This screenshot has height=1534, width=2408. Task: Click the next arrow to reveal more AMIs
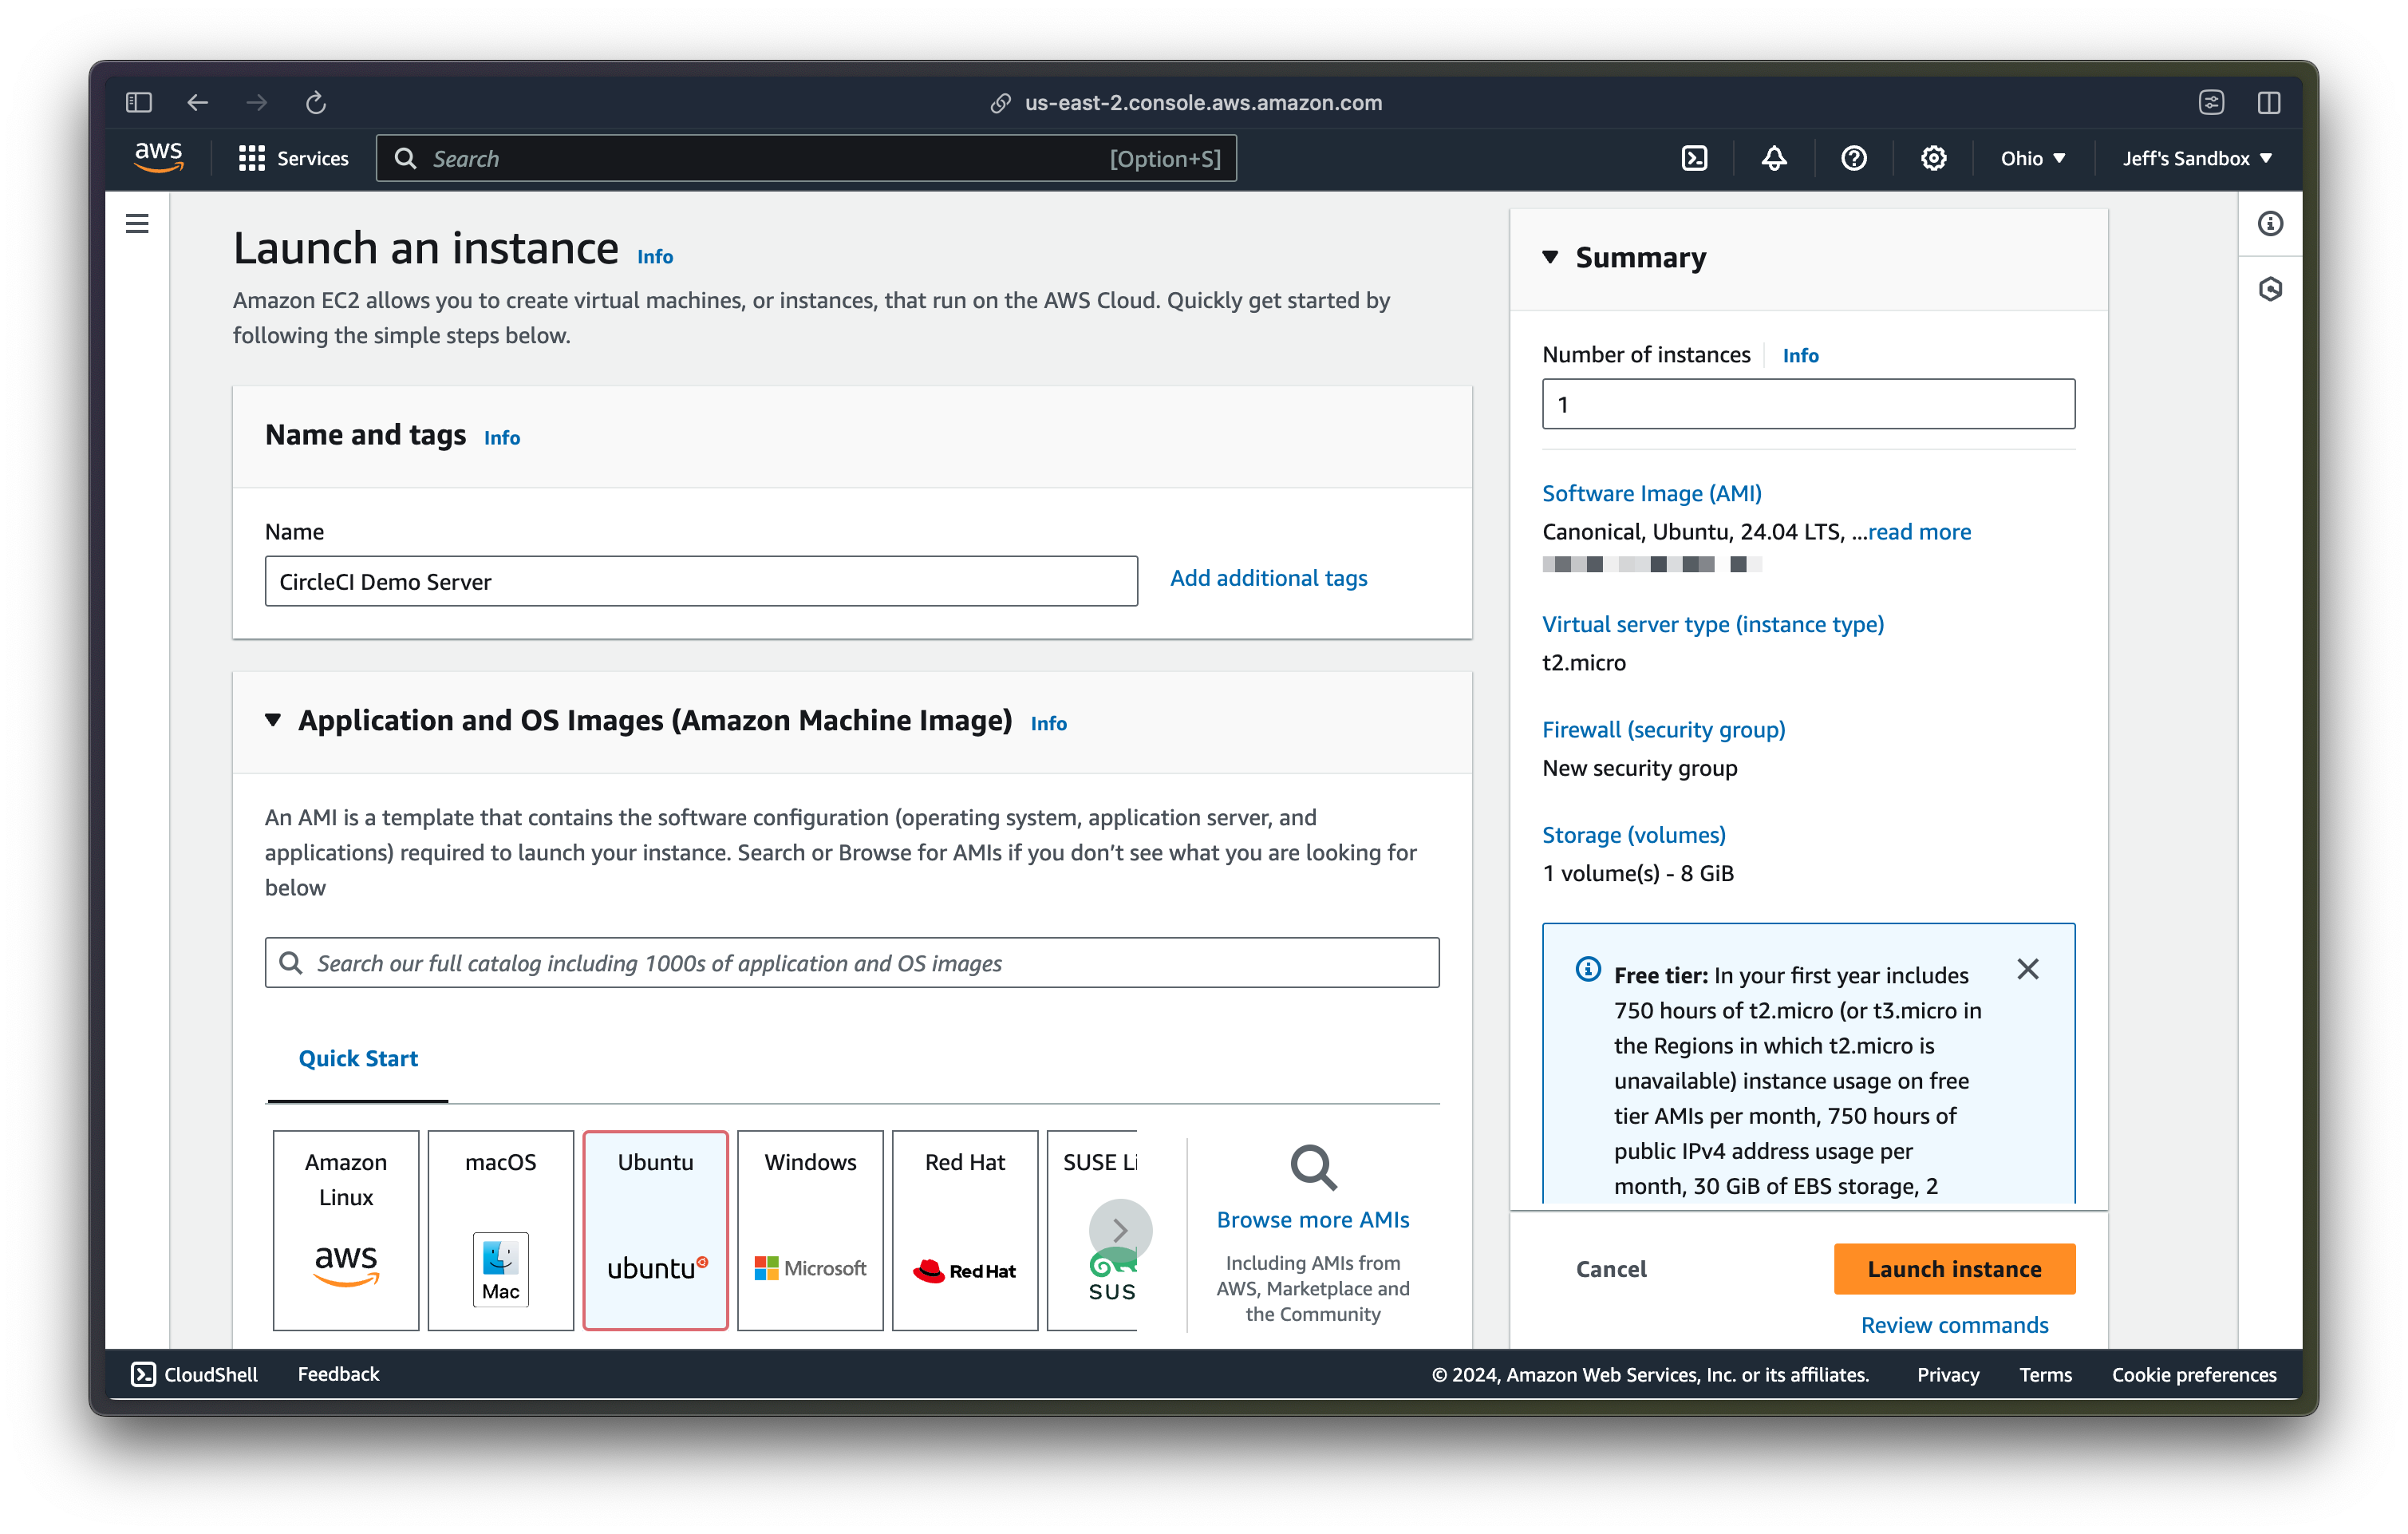click(x=1120, y=1230)
